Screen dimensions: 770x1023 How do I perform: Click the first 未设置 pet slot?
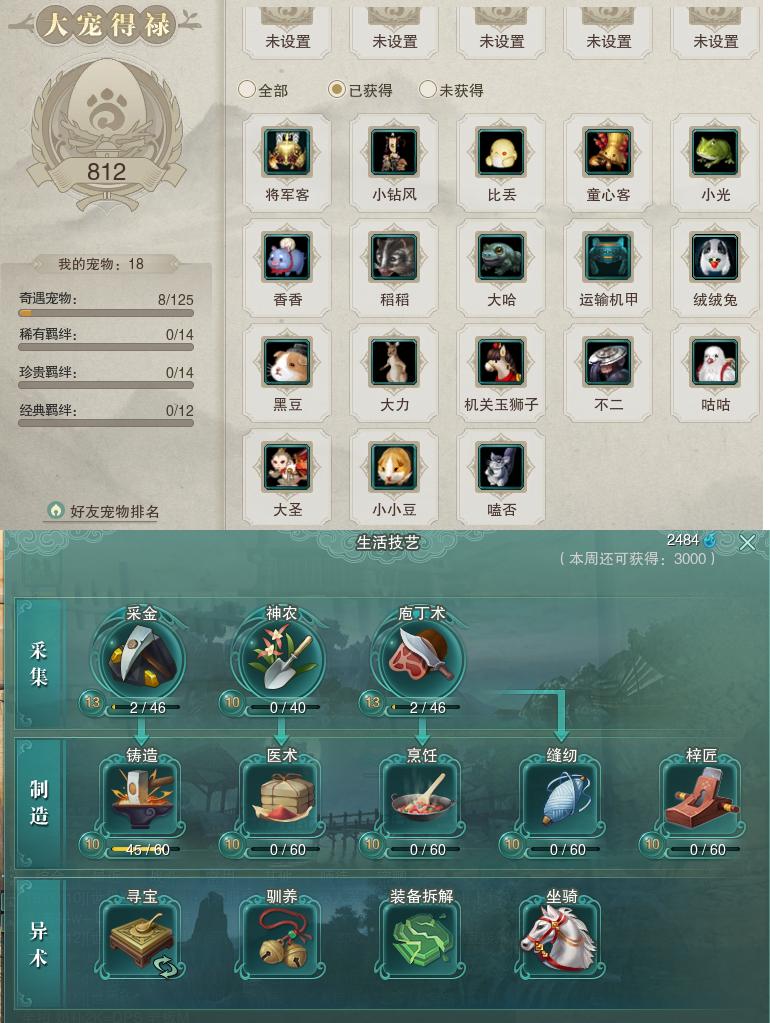pos(287,33)
